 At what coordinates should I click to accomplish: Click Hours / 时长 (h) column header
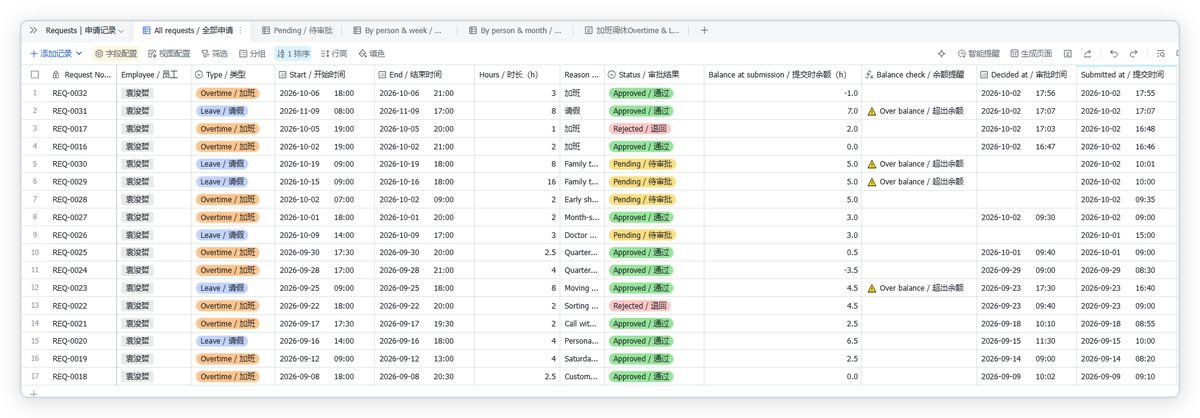[516, 75]
